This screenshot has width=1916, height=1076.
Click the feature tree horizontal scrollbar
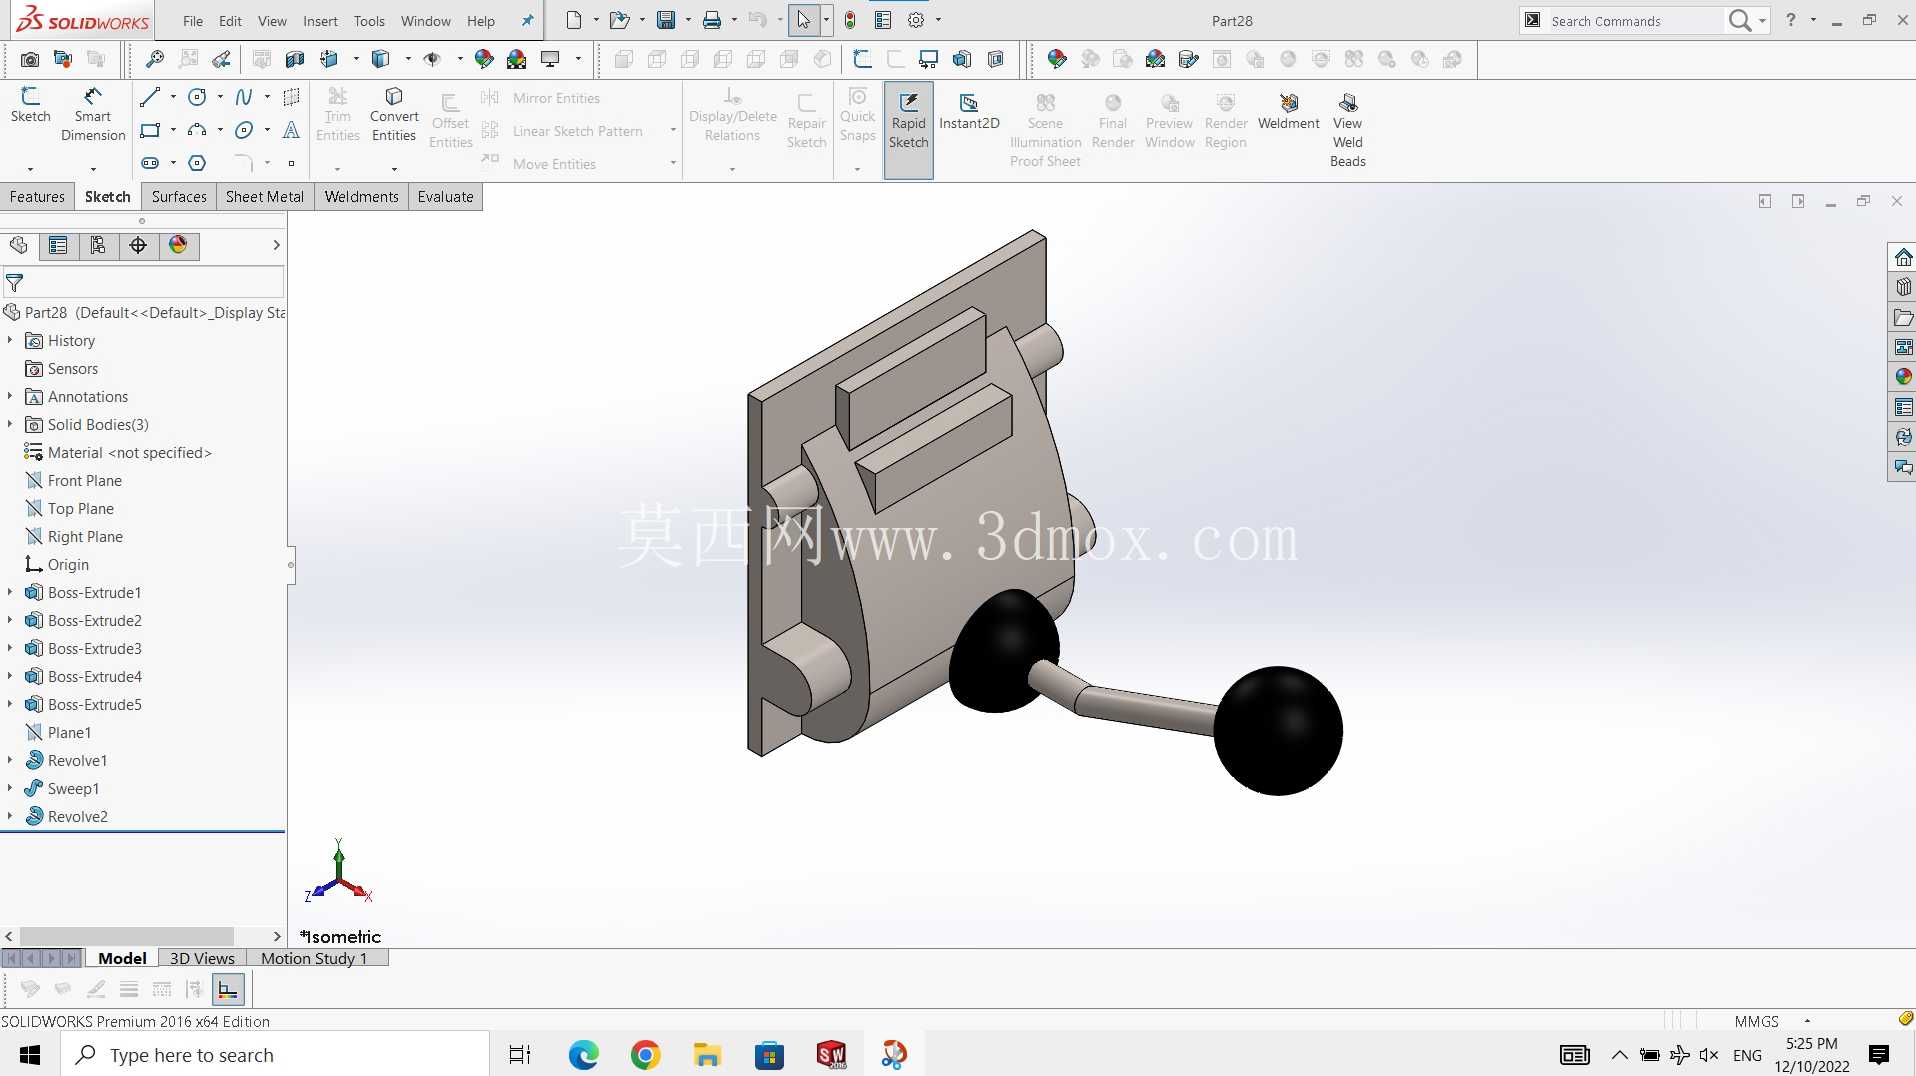point(126,936)
